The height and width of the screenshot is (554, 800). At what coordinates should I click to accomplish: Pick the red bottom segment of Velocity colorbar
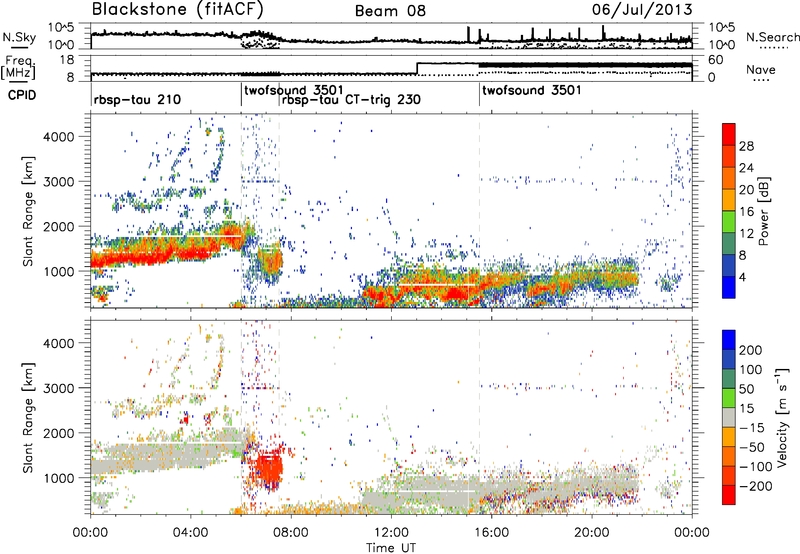(729, 495)
